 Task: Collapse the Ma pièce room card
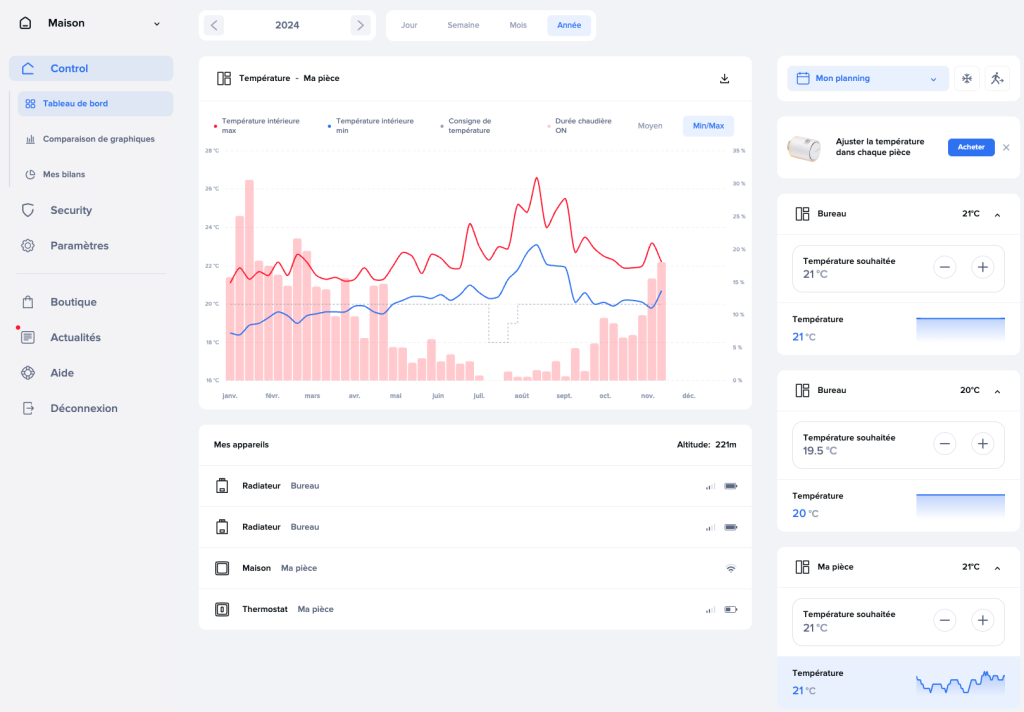tap(997, 567)
